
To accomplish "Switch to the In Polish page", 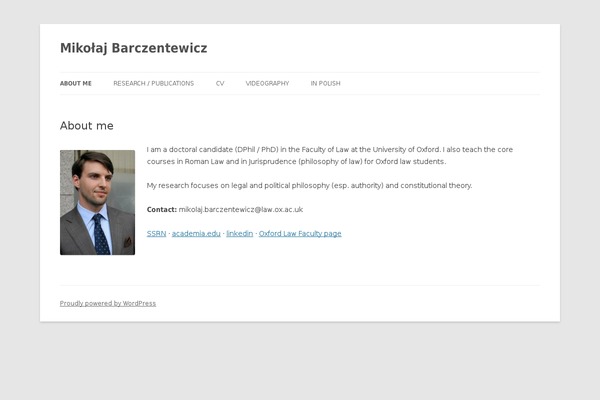I will [325, 84].
